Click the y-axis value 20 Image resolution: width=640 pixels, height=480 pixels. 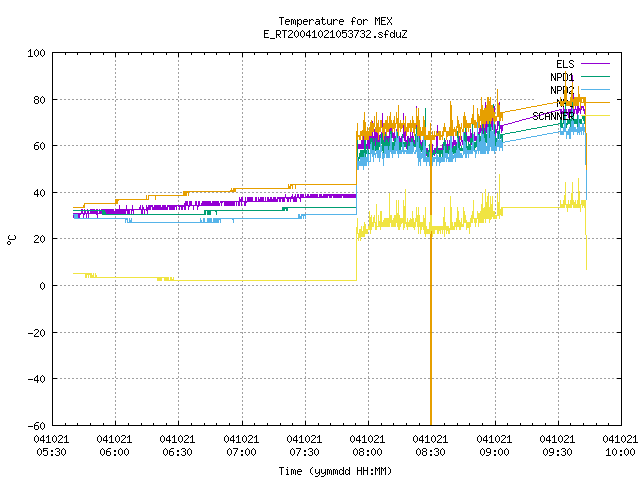[39, 239]
